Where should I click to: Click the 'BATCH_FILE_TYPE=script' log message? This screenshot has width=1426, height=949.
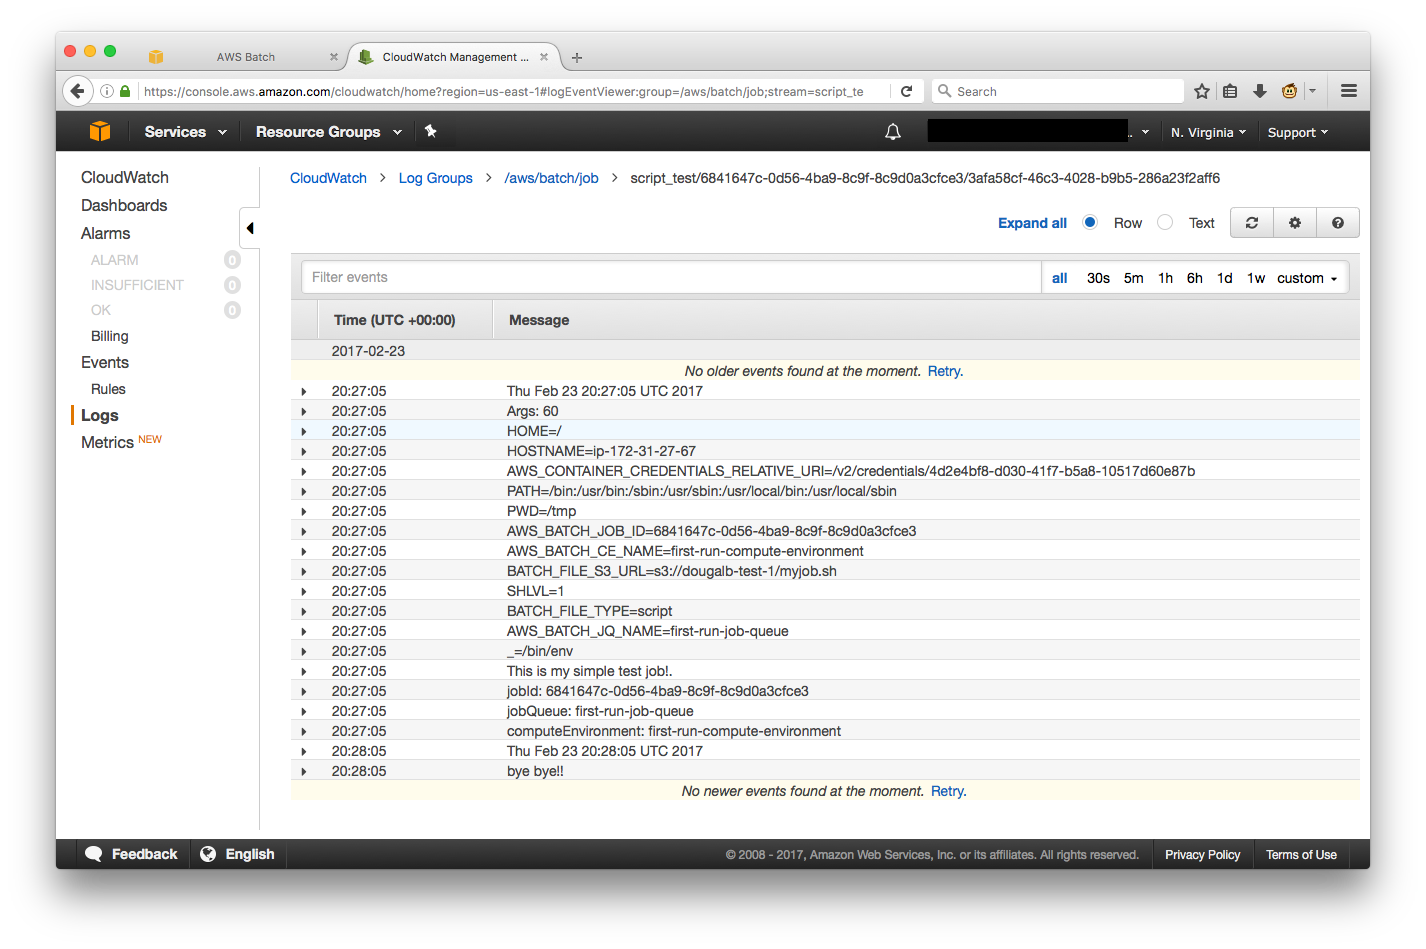point(589,611)
